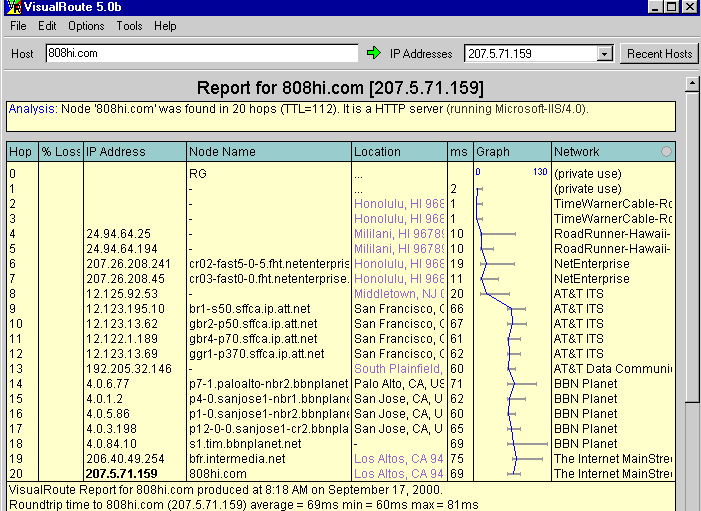Open the Help menu
This screenshot has width=701, height=511.
coord(165,26)
